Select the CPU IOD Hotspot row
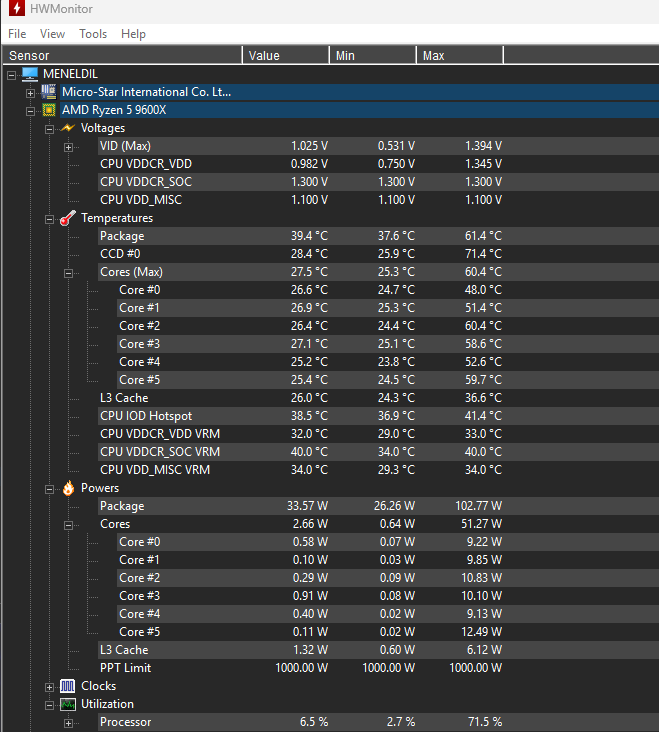Viewport: 659px width, 732px height. pyautogui.click(x=378, y=416)
